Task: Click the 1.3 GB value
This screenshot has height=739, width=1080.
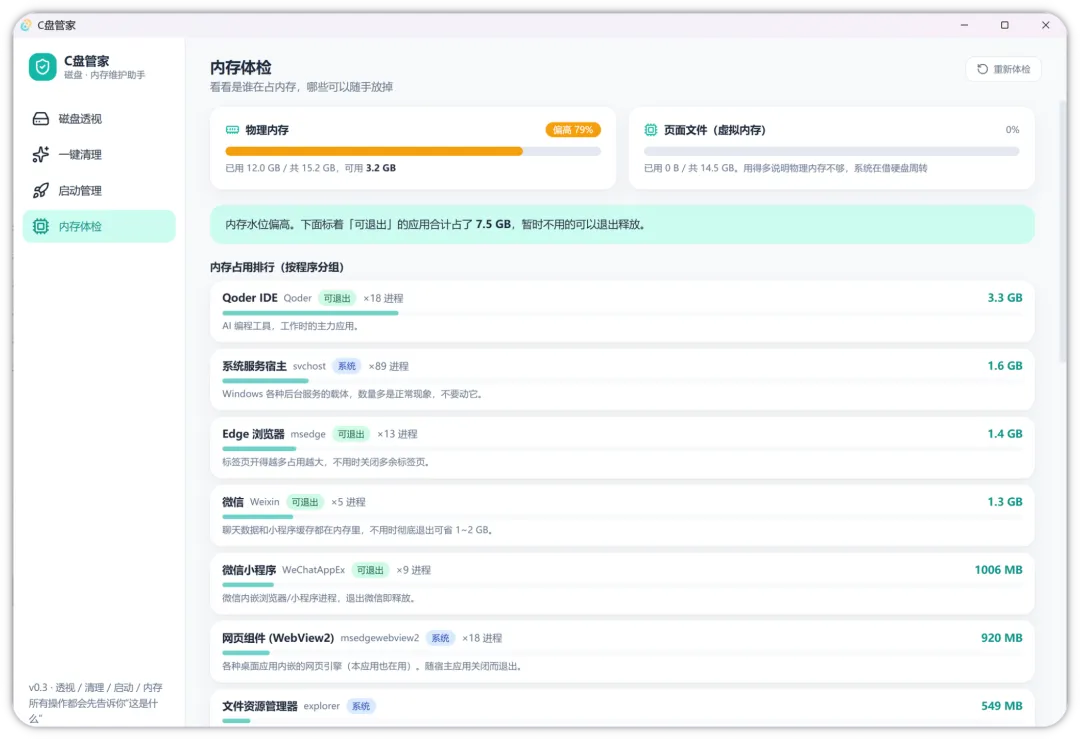Action: click(x=1005, y=501)
